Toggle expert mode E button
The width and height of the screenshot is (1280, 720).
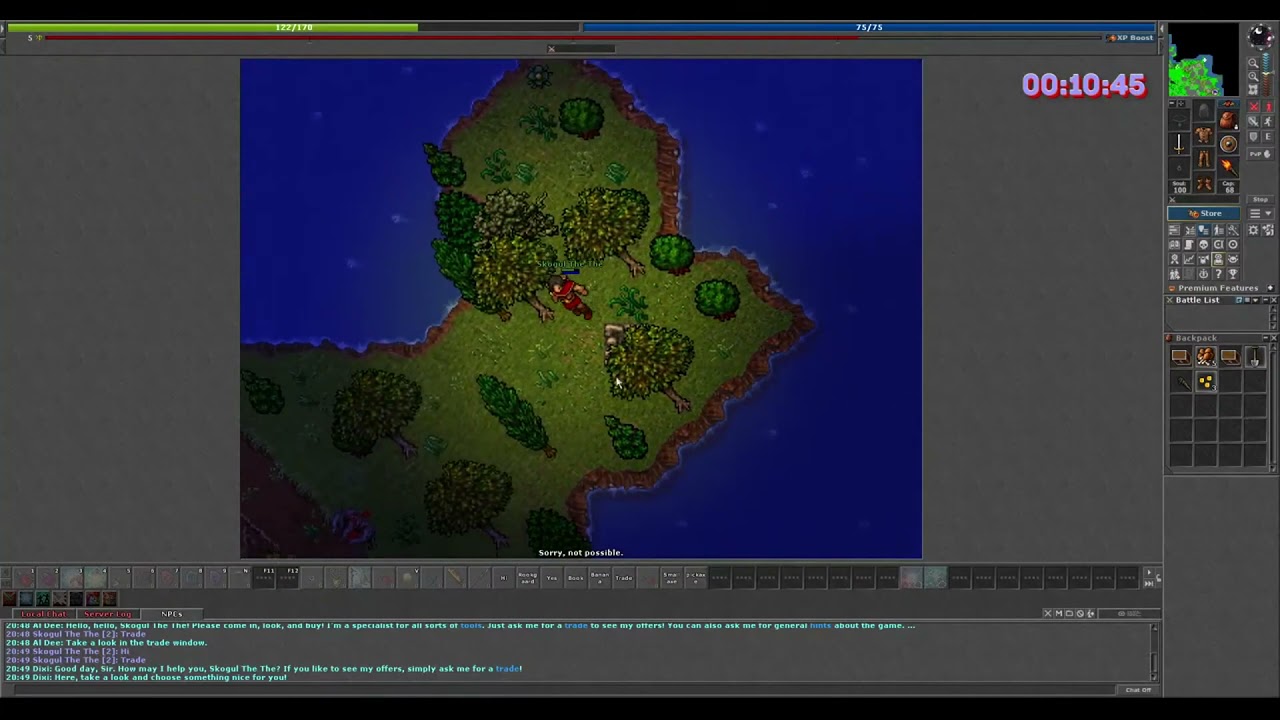point(1269,137)
